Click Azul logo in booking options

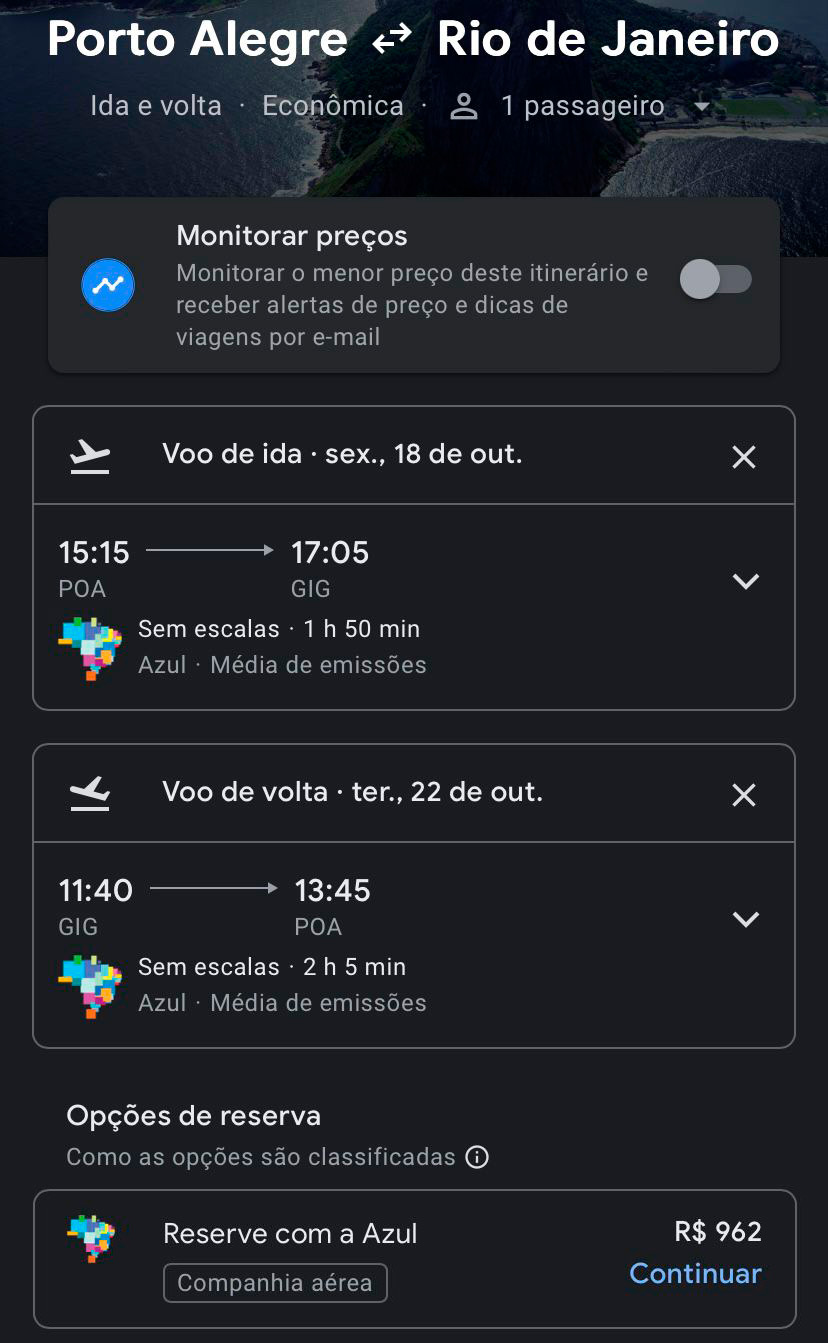tap(92, 1239)
